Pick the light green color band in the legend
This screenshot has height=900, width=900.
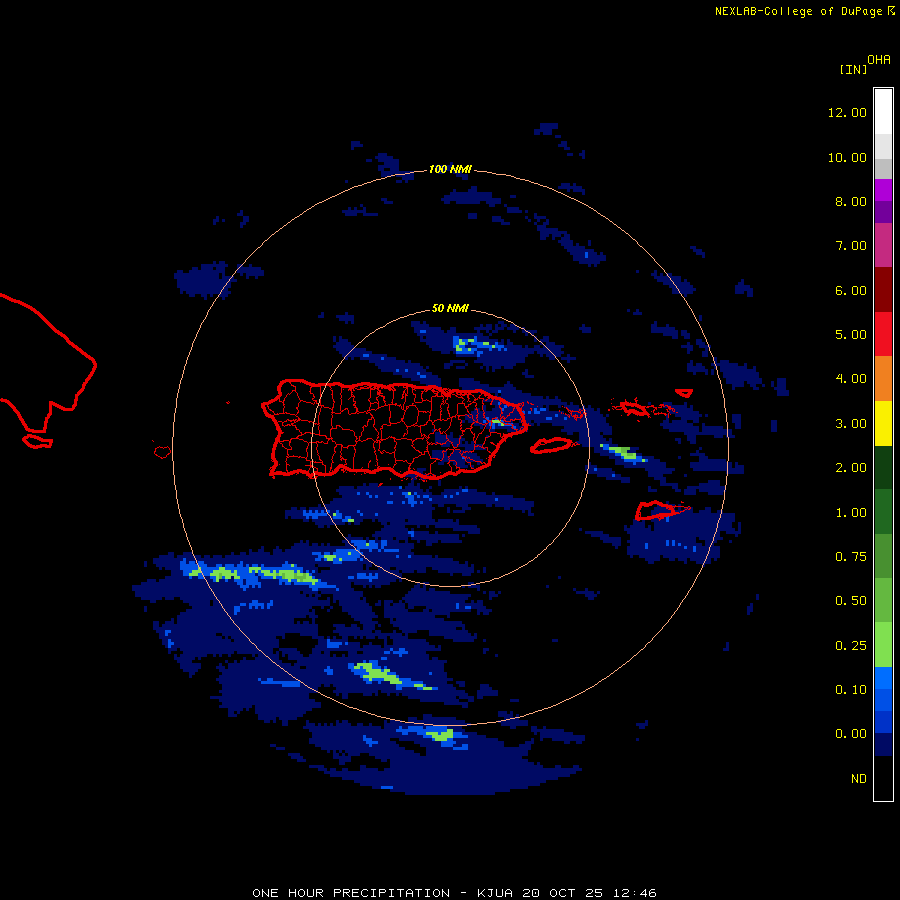[883, 645]
